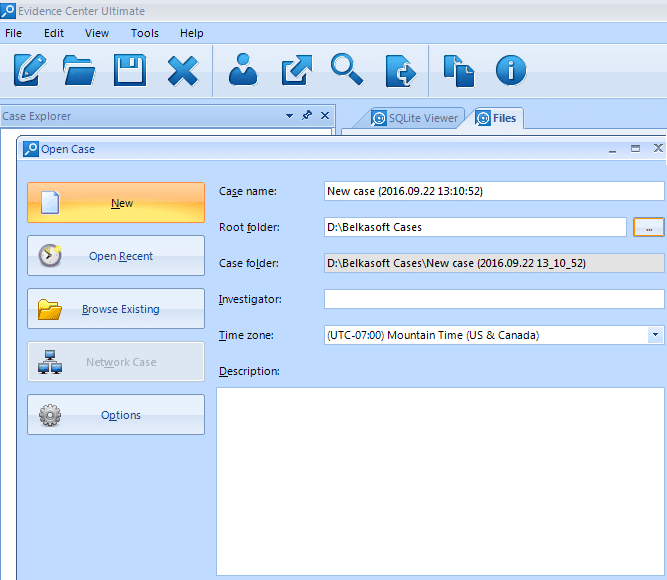Click the Open Case dialog title icon
Image resolution: width=667 pixels, height=580 pixels.
pos(31,149)
